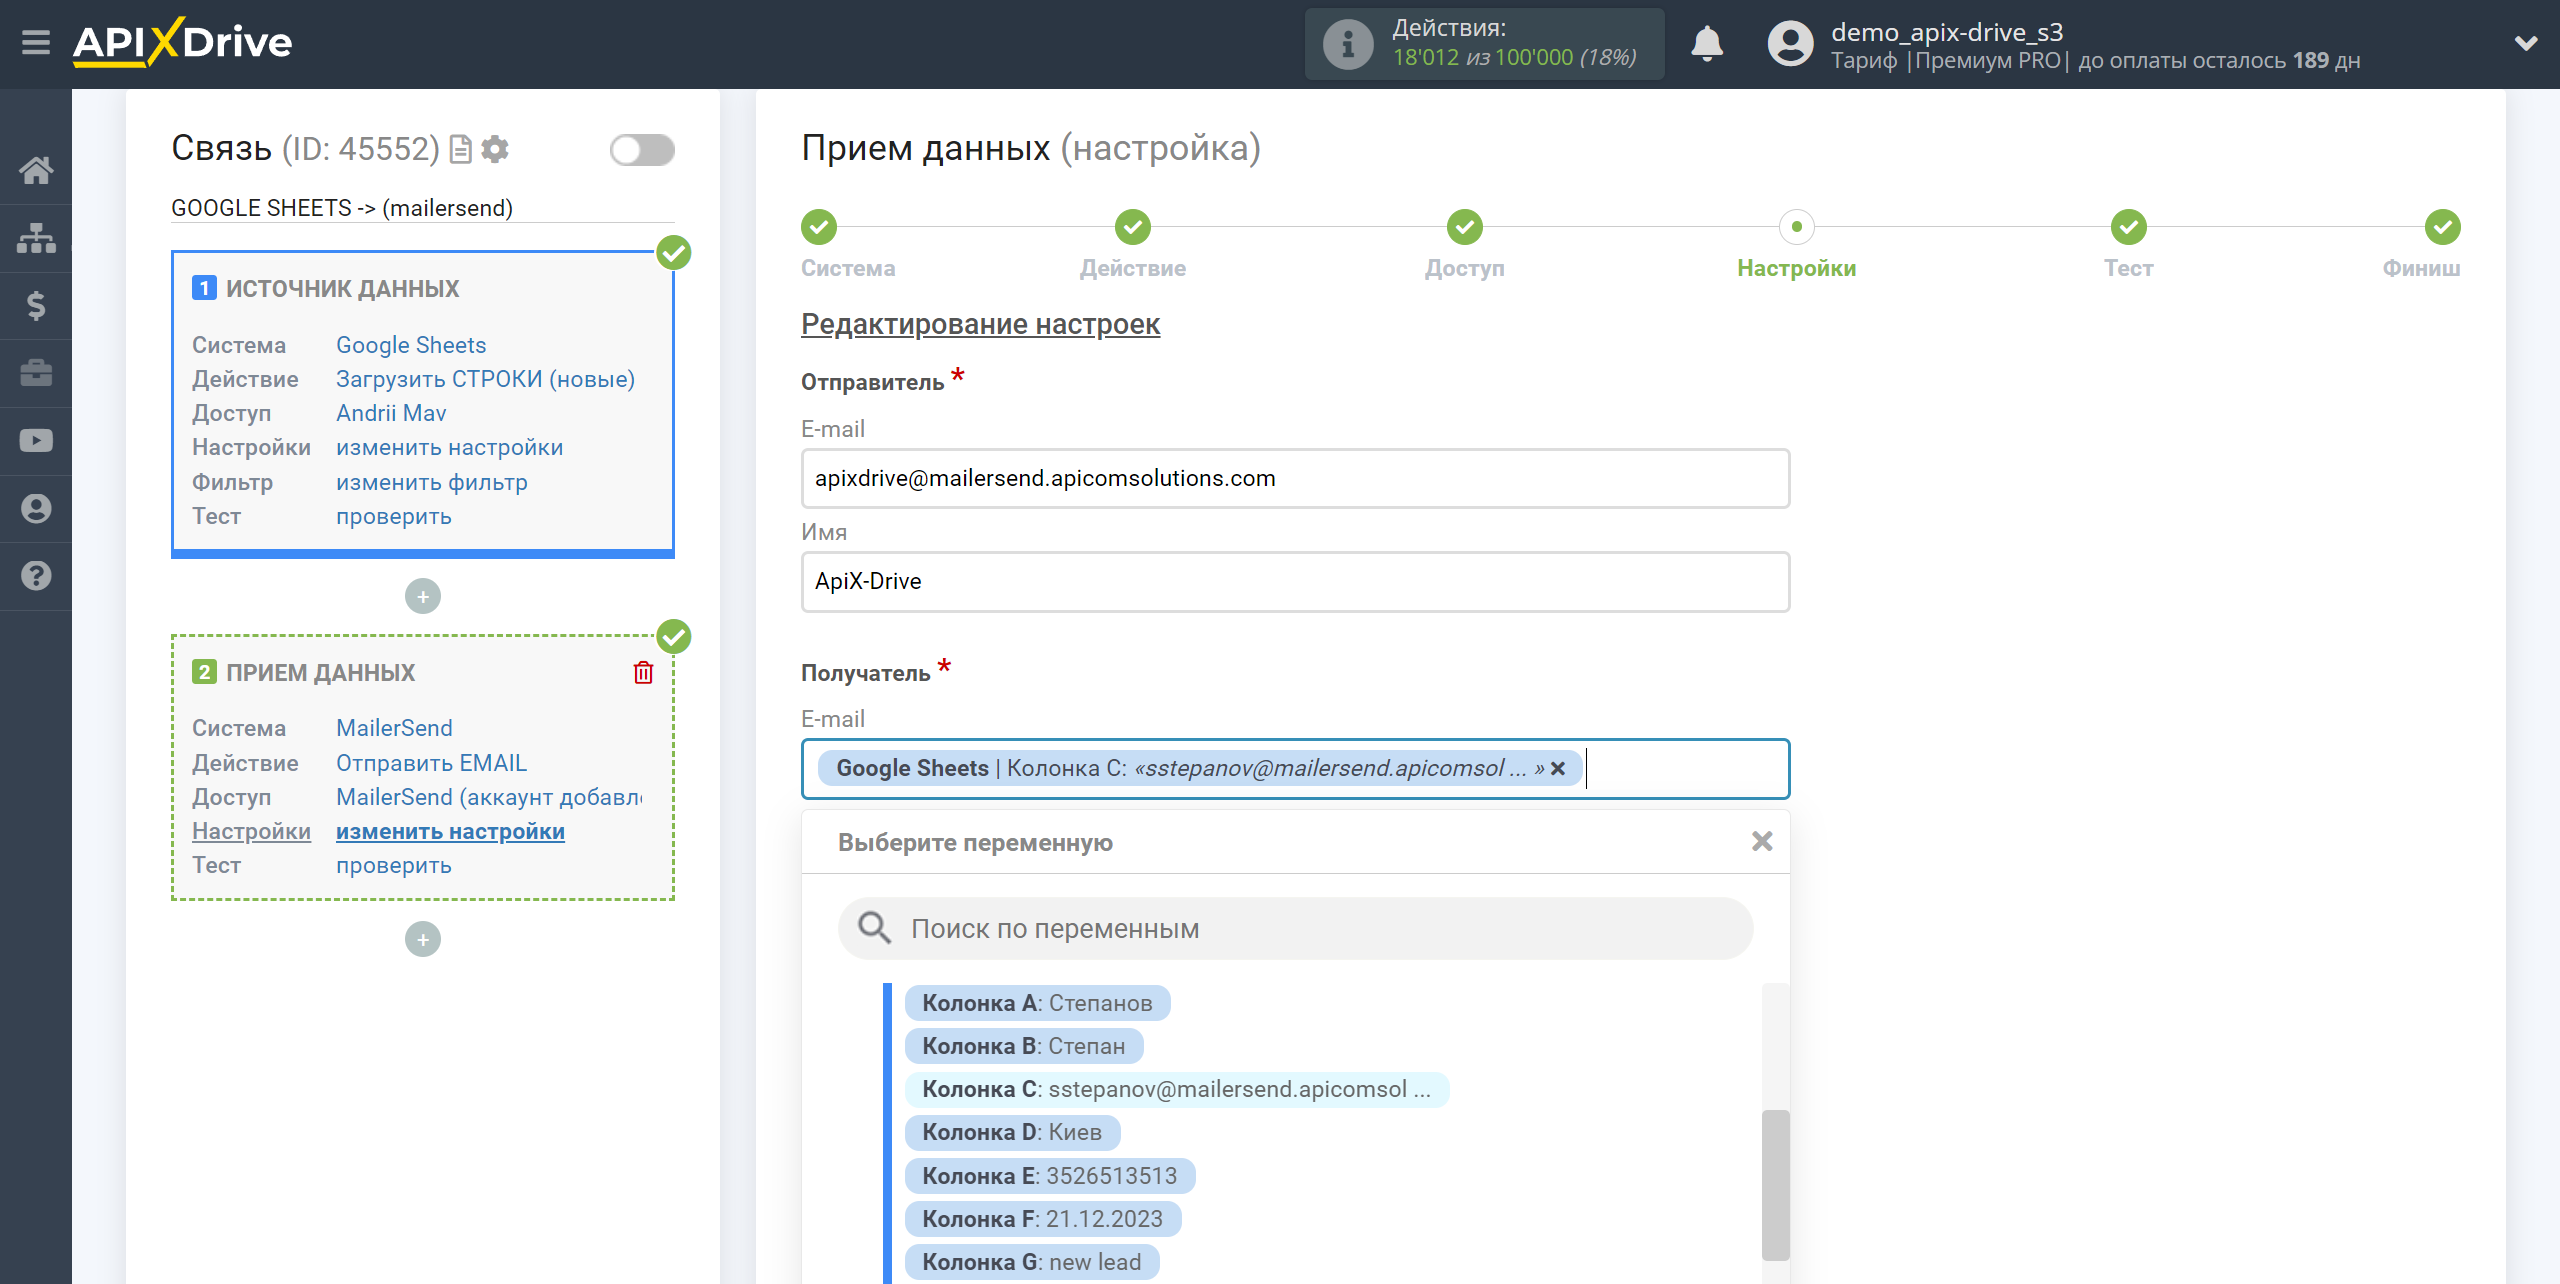Screen dimensions: 2560x1284
Task: Click the variable search magnifier icon
Action: click(874, 928)
